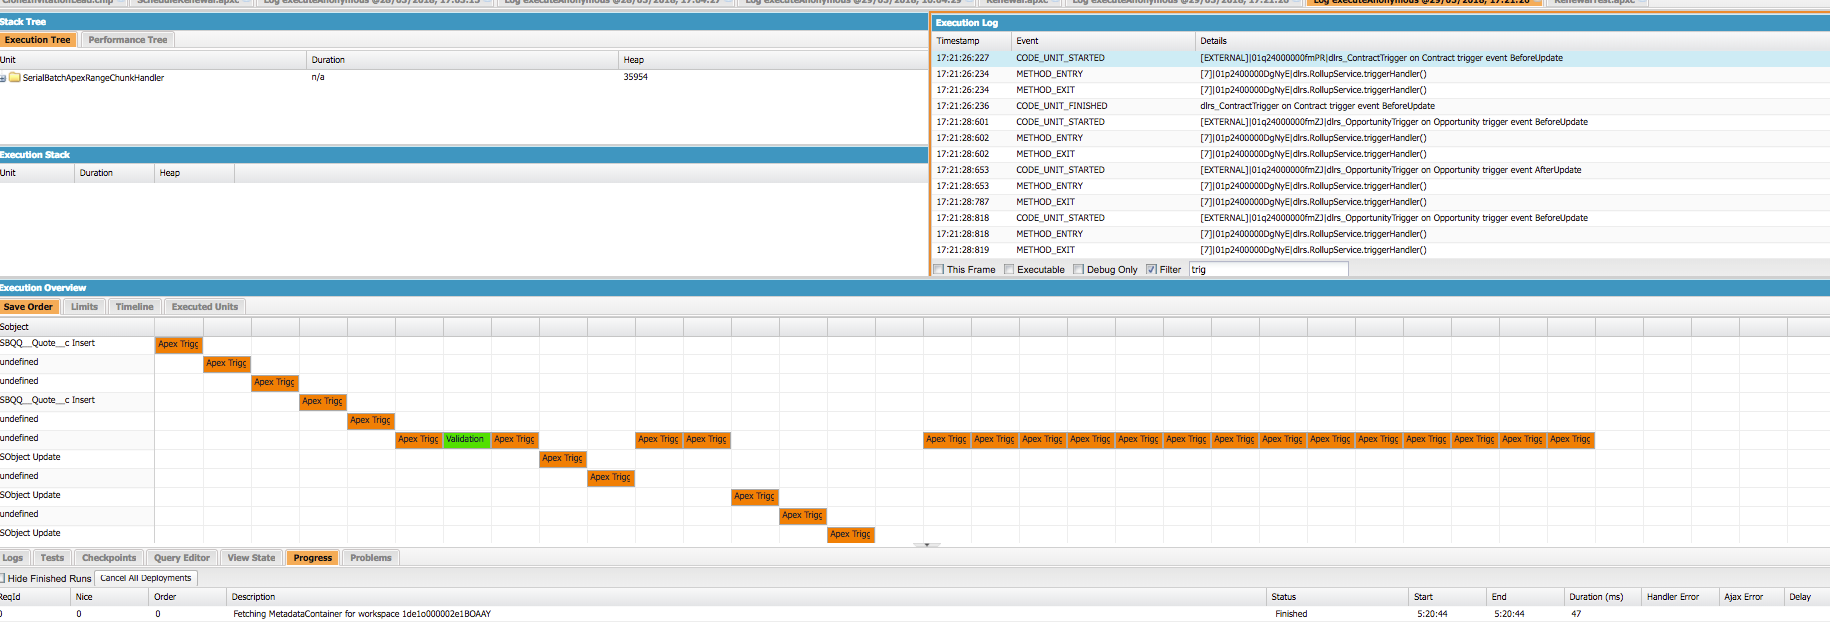1830x632 pixels.
Task: Expand the SerialBatchApexRangeChunkHandler tree node
Action: pos(3,78)
